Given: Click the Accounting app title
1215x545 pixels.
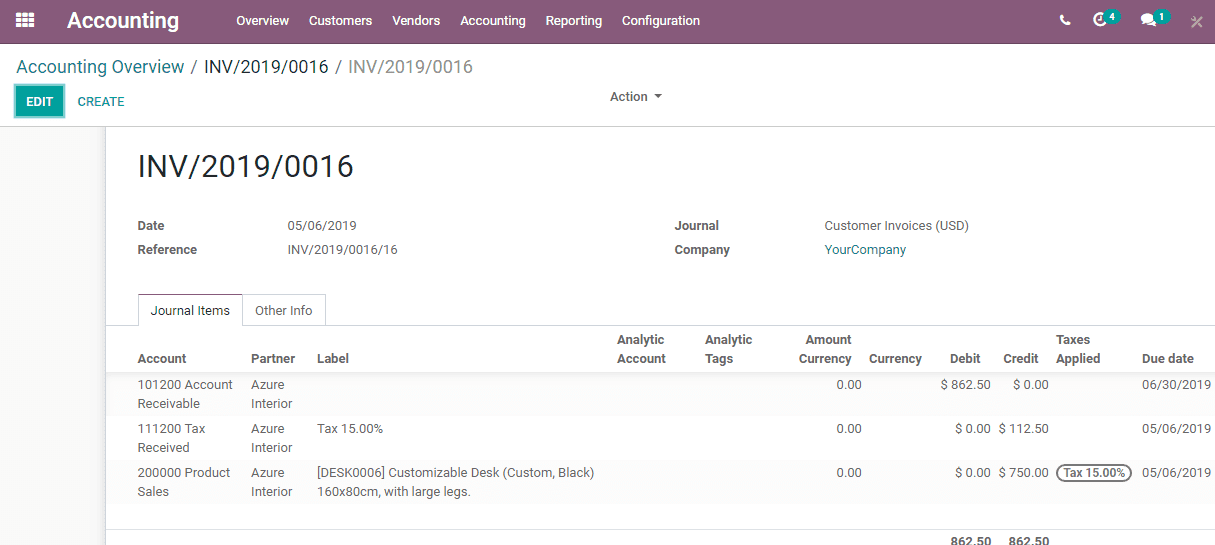Looking at the screenshot, I should (123, 20).
